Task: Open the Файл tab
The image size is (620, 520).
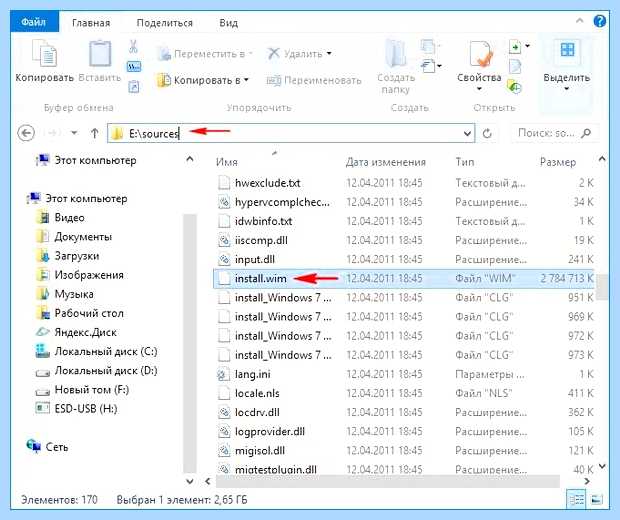Action: (x=34, y=22)
